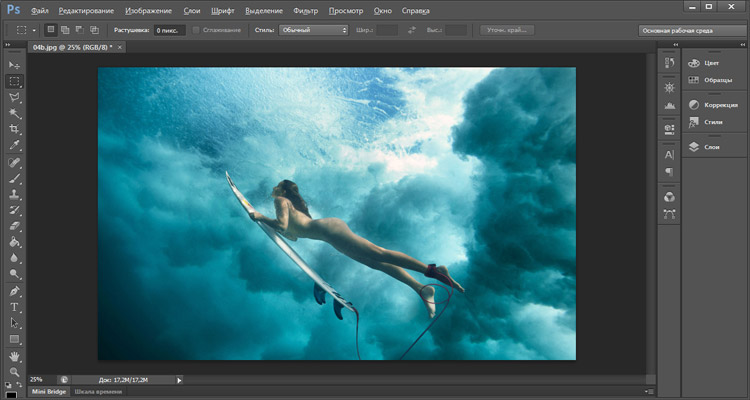Select the Dodge tool
The image size is (750, 400).
coord(14,274)
